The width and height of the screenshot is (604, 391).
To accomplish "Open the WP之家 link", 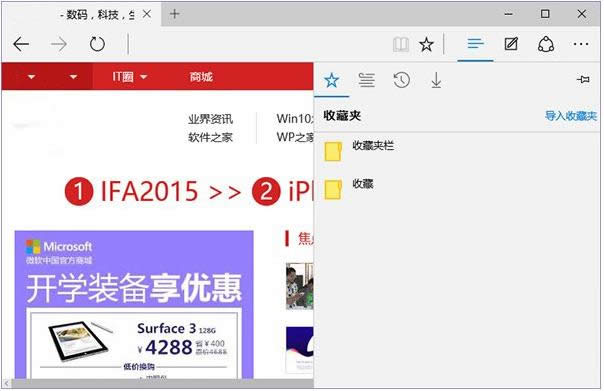I will pyautogui.click(x=295, y=137).
